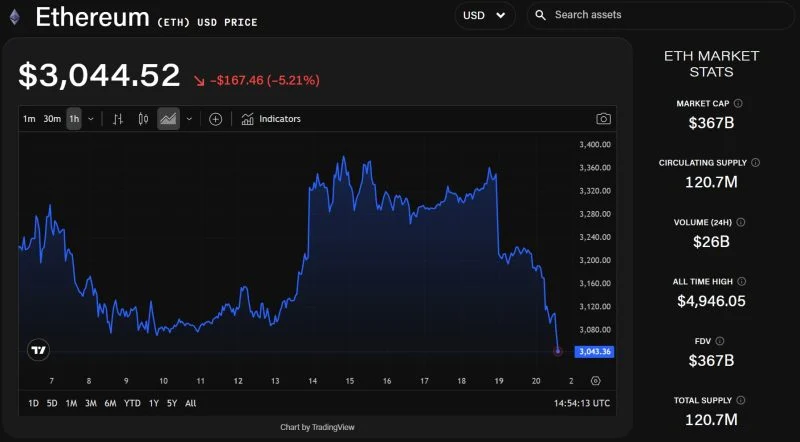Select the bar chart style icon

coord(118,119)
